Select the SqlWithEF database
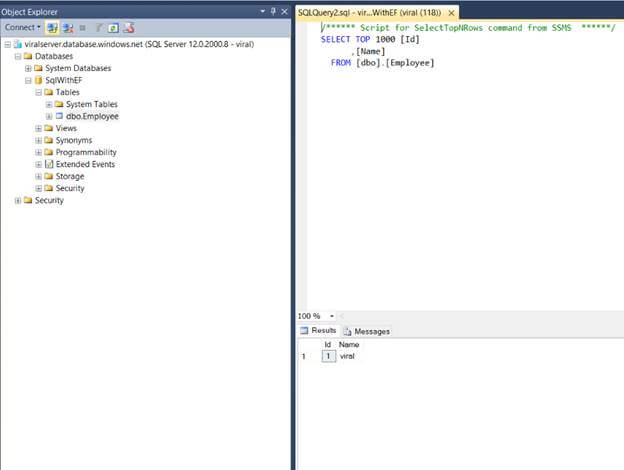Image resolution: width=624 pixels, height=470 pixels. tap(63, 80)
